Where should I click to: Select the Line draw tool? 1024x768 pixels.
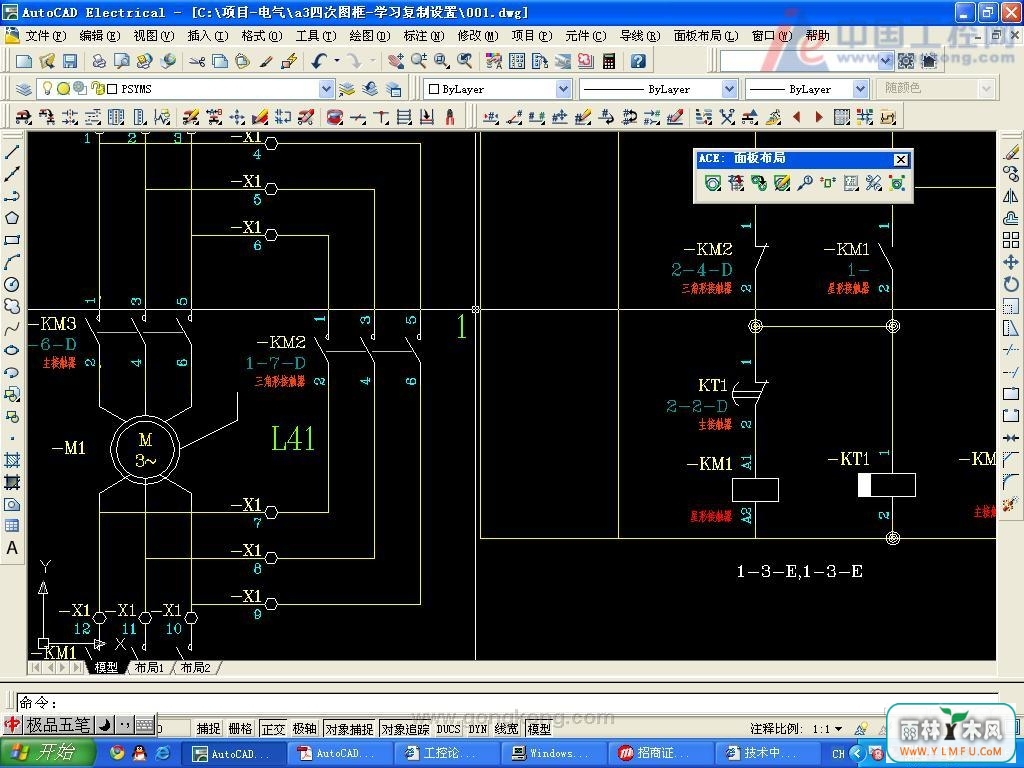(12, 152)
